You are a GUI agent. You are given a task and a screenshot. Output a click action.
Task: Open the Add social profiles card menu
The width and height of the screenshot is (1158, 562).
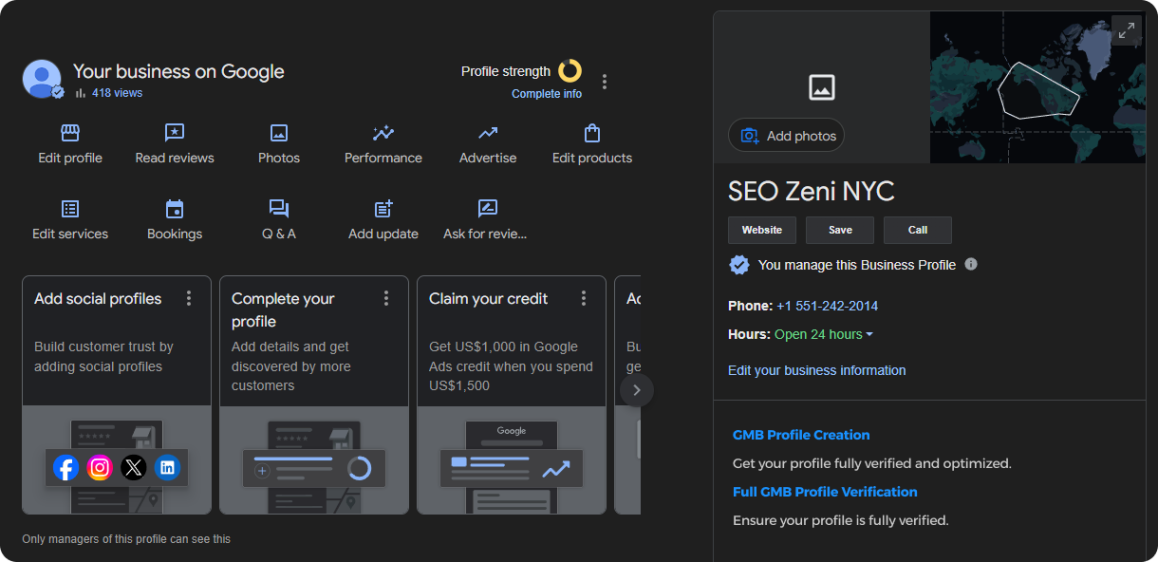188,298
